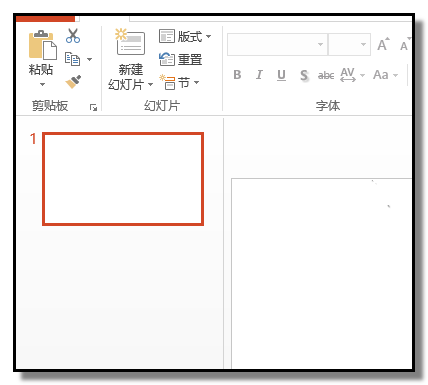Expand the character spacing dropdown arrow
The height and width of the screenshot is (385, 428).
click(363, 76)
